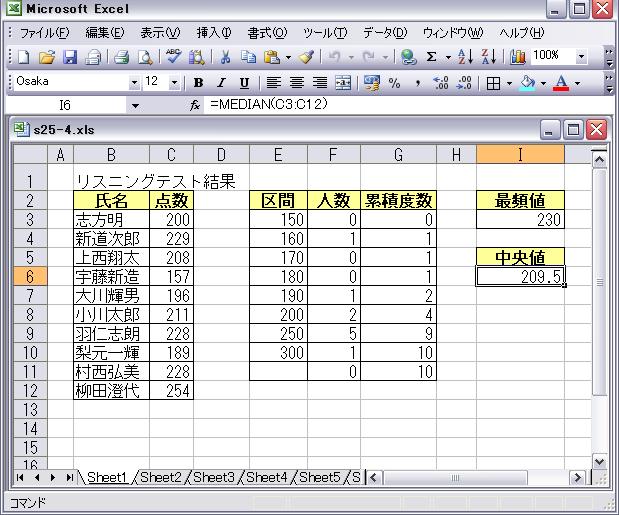
Task: Open the 挿入(I) menu
Action: (214, 33)
